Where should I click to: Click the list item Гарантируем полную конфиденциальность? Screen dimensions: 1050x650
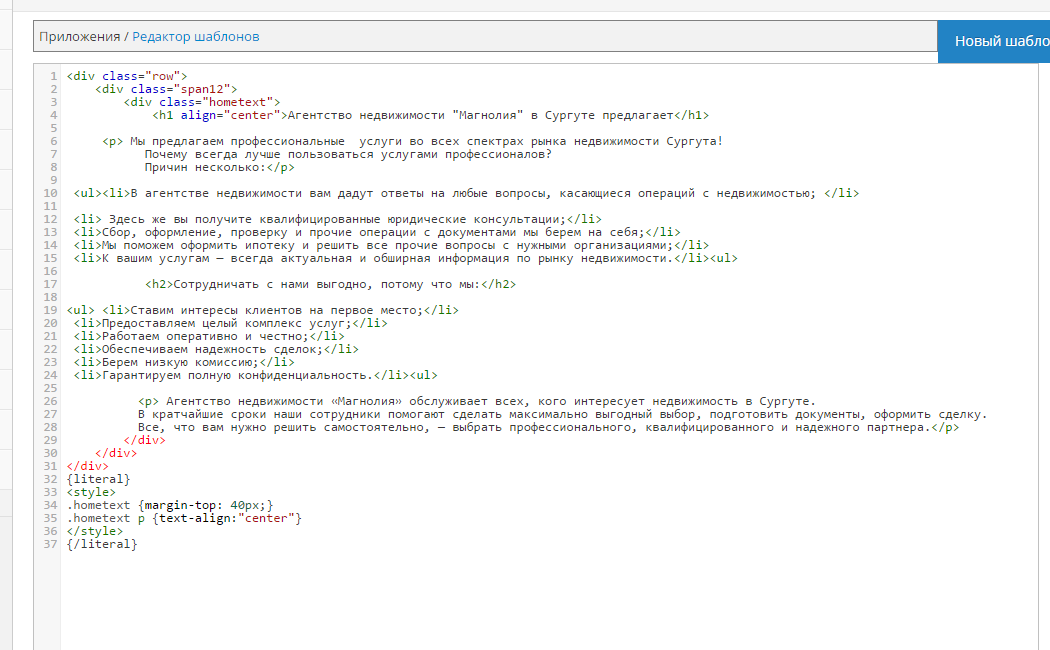256,376
